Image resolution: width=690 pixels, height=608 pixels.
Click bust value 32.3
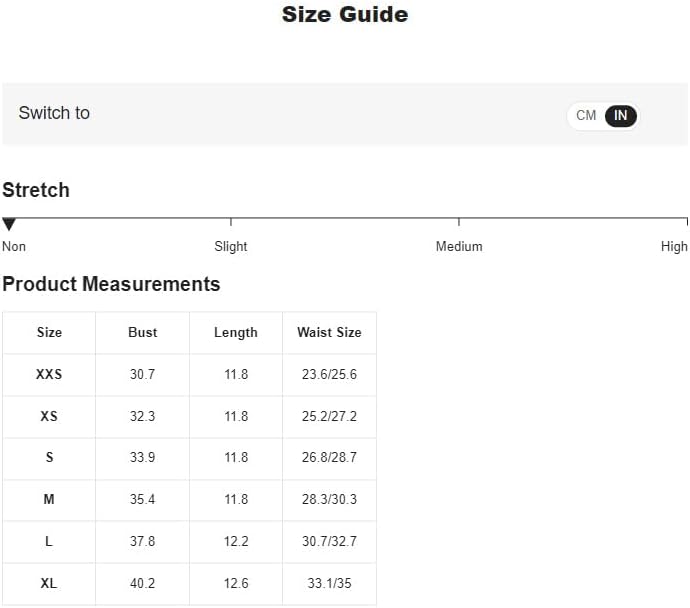(142, 416)
